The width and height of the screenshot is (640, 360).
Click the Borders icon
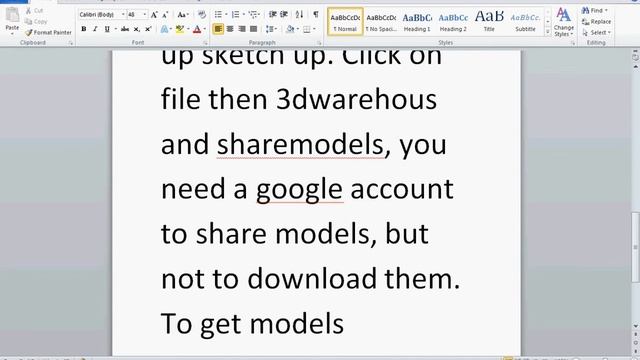coord(307,29)
